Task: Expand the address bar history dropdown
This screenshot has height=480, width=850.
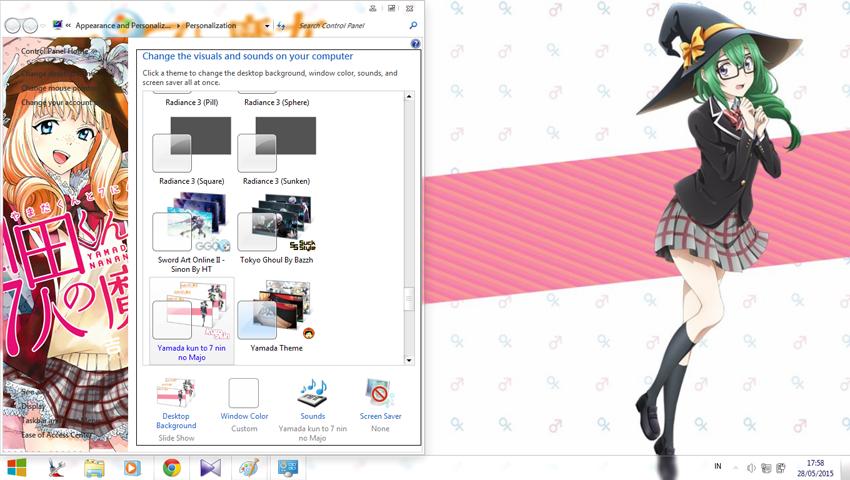Action: (x=267, y=25)
